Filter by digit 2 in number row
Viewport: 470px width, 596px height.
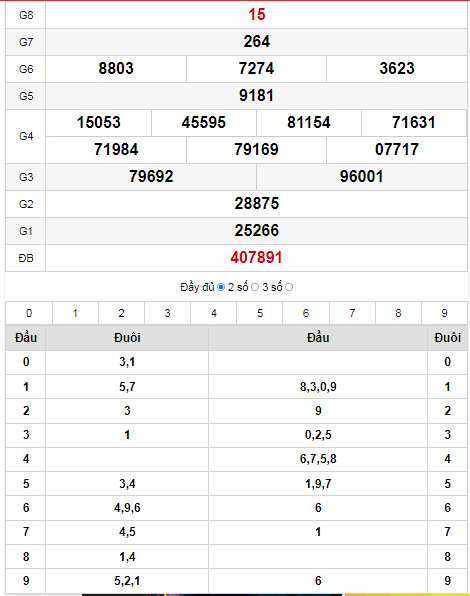click(x=121, y=313)
